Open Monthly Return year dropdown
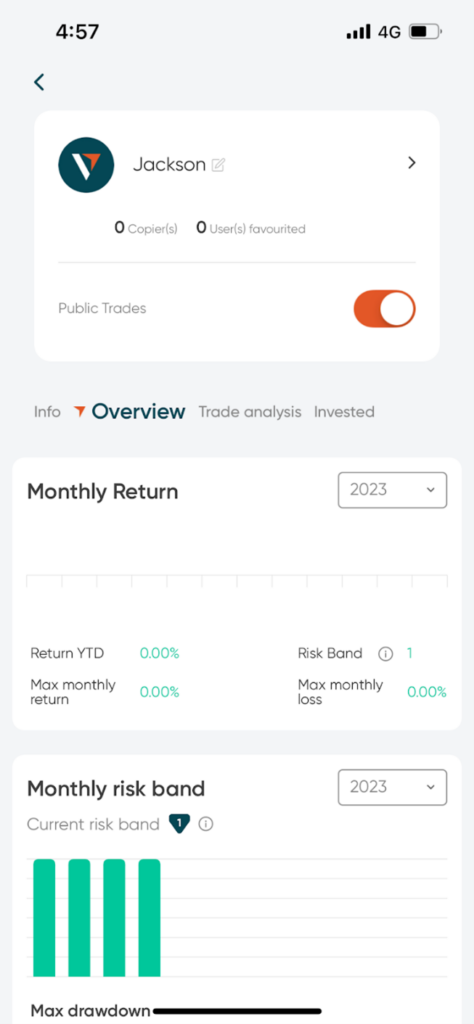The height and width of the screenshot is (1024, 474). point(392,490)
